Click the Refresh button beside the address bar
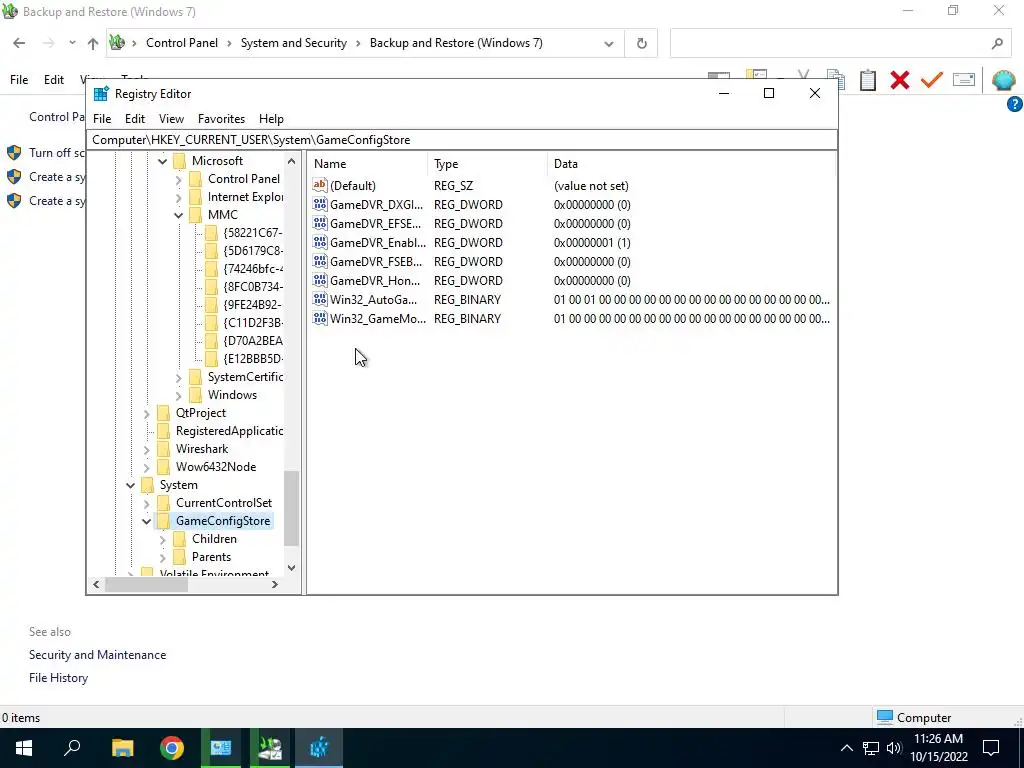 click(x=641, y=43)
